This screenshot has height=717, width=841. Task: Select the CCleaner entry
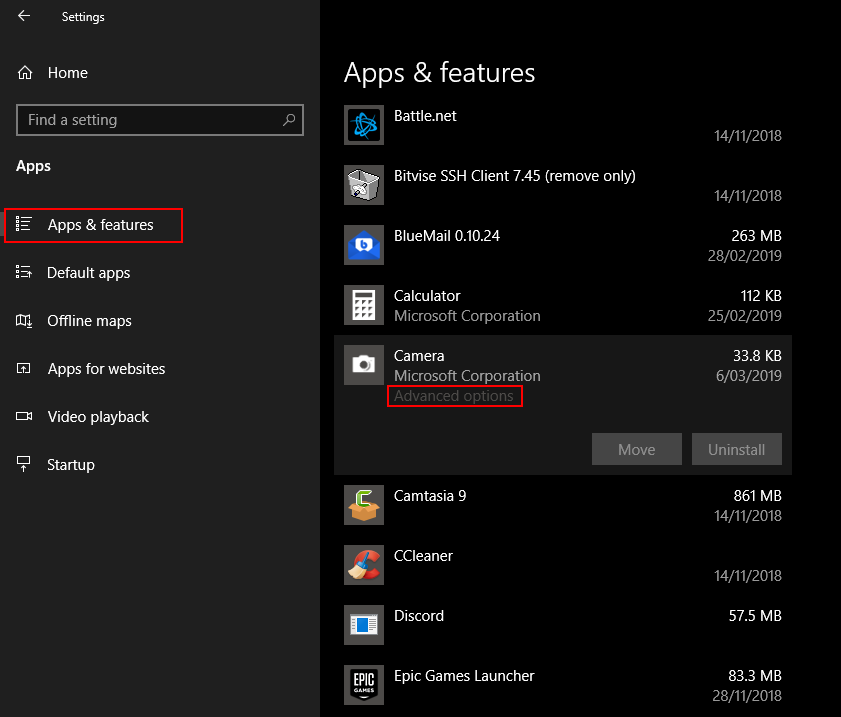[x=423, y=556]
